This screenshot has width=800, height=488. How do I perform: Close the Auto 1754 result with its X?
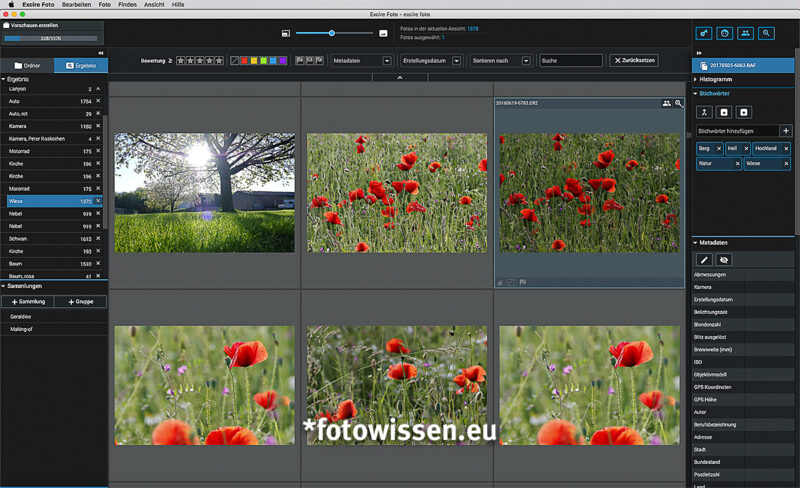point(98,101)
